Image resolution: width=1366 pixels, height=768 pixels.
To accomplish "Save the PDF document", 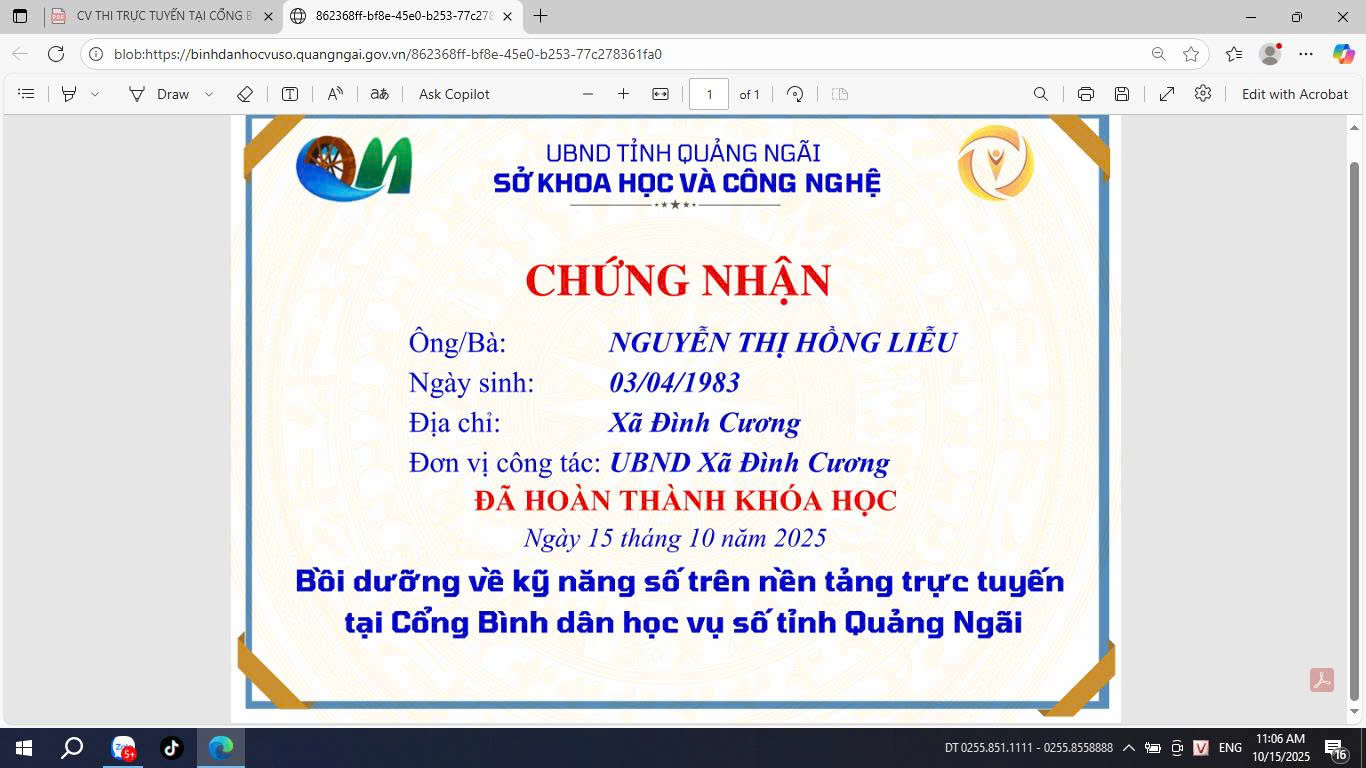I will pos(1122,94).
